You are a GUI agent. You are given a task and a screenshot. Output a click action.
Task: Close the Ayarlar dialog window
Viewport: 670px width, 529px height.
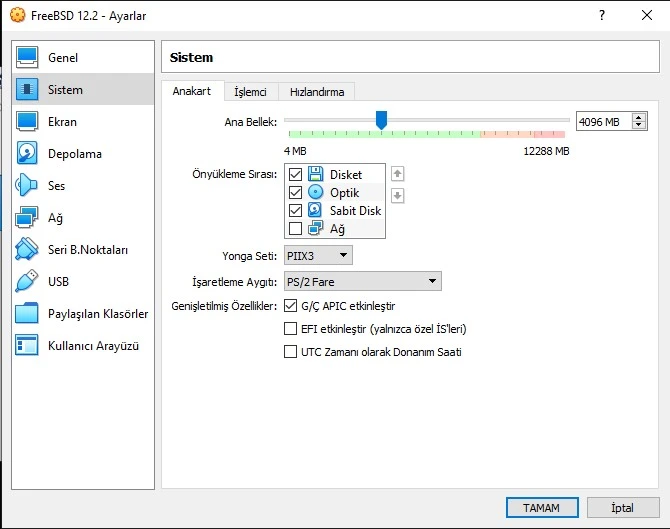[647, 15]
